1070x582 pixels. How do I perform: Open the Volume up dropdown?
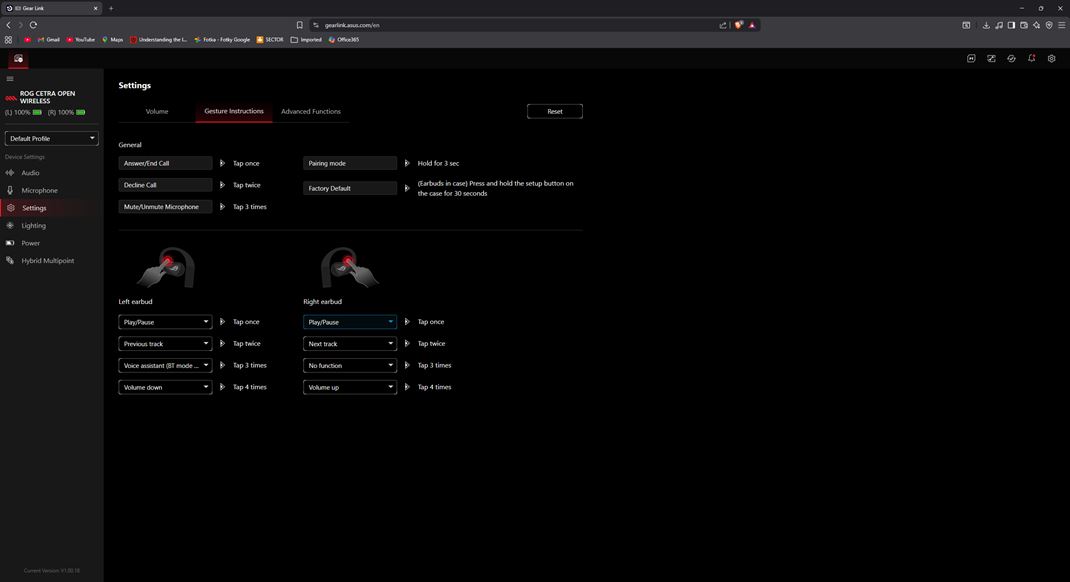pos(350,388)
